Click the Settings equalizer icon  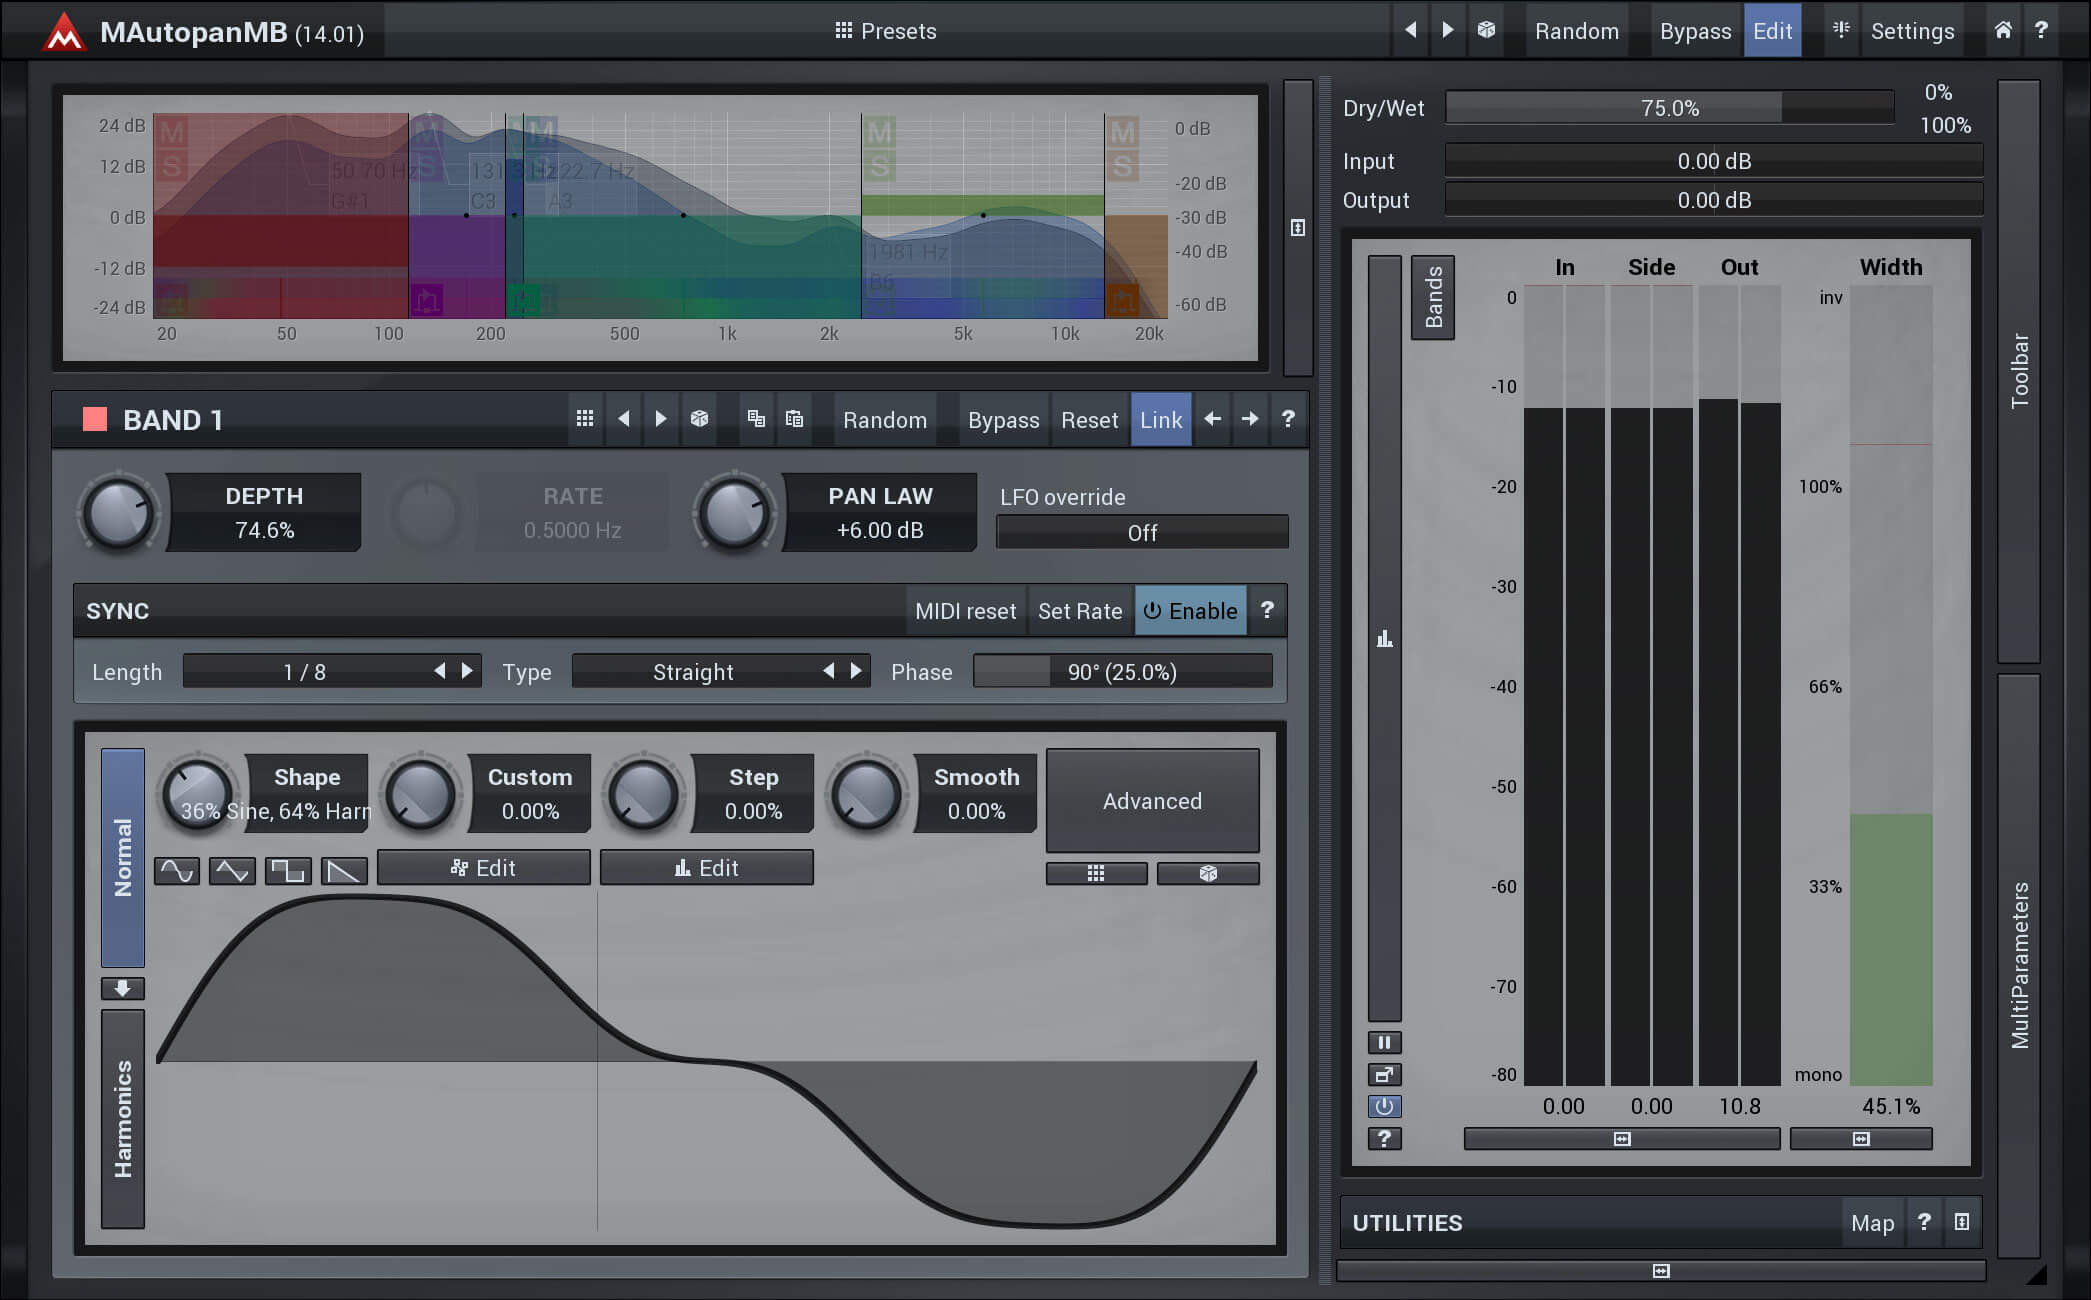(1841, 30)
